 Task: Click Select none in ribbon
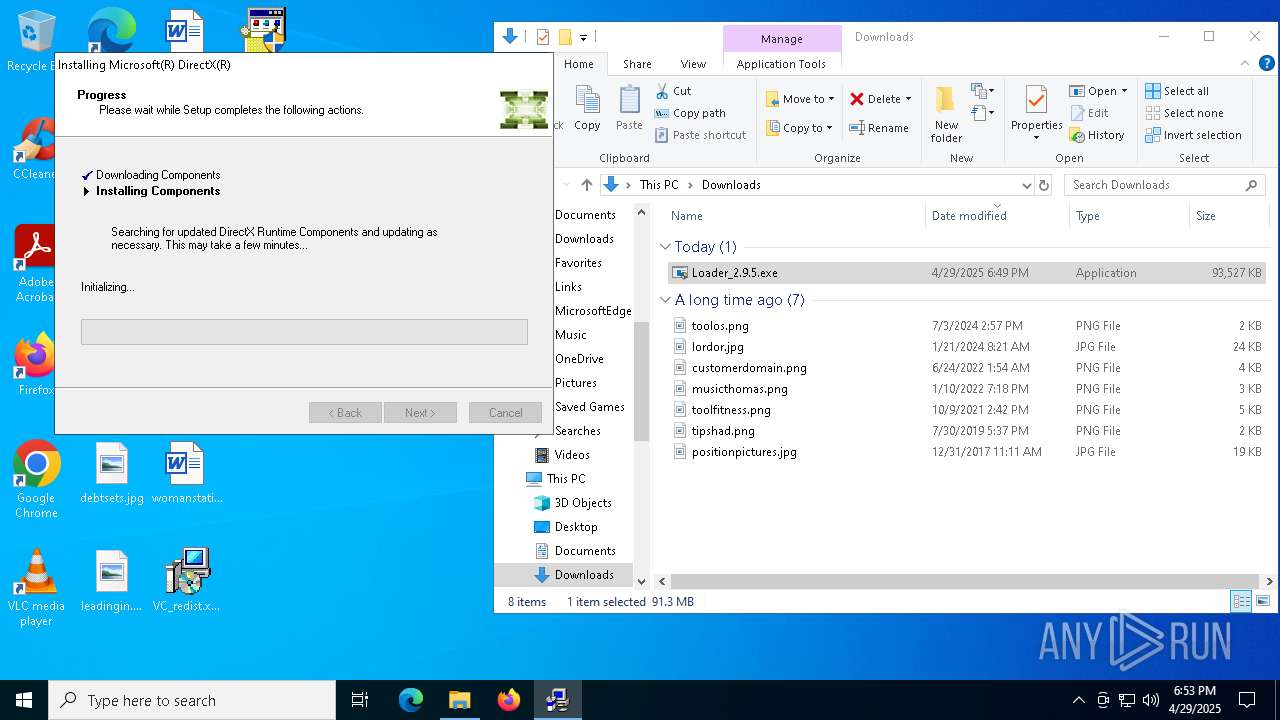coord(1184,113)
